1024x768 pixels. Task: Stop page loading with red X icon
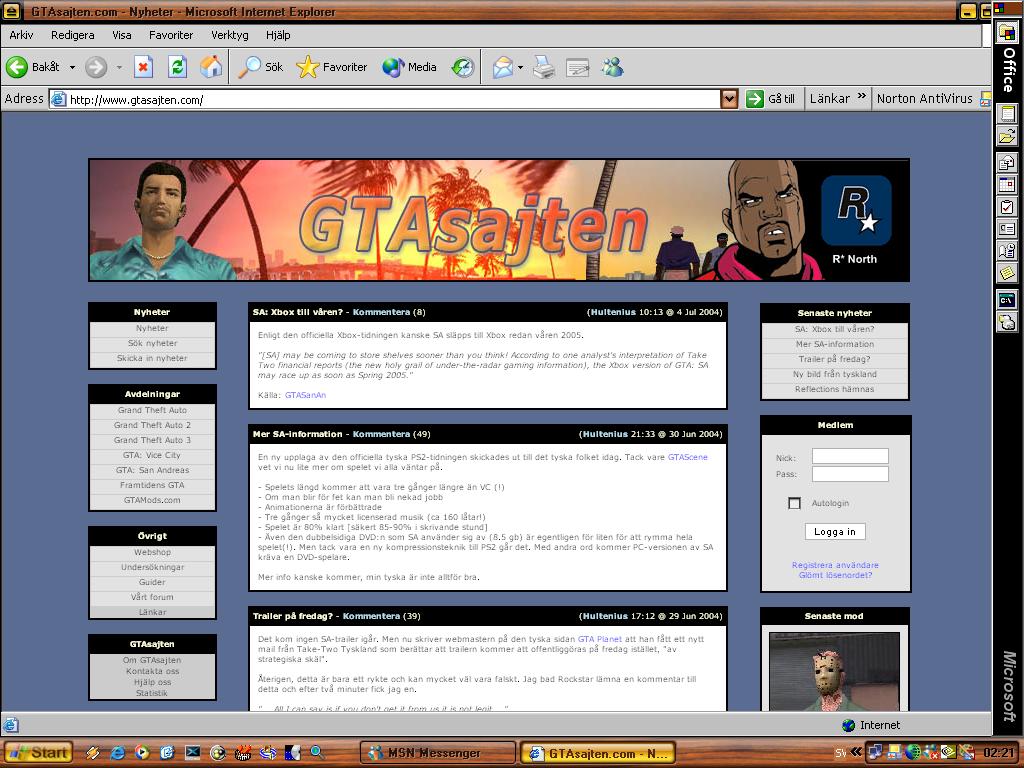[x=144, y=67]
